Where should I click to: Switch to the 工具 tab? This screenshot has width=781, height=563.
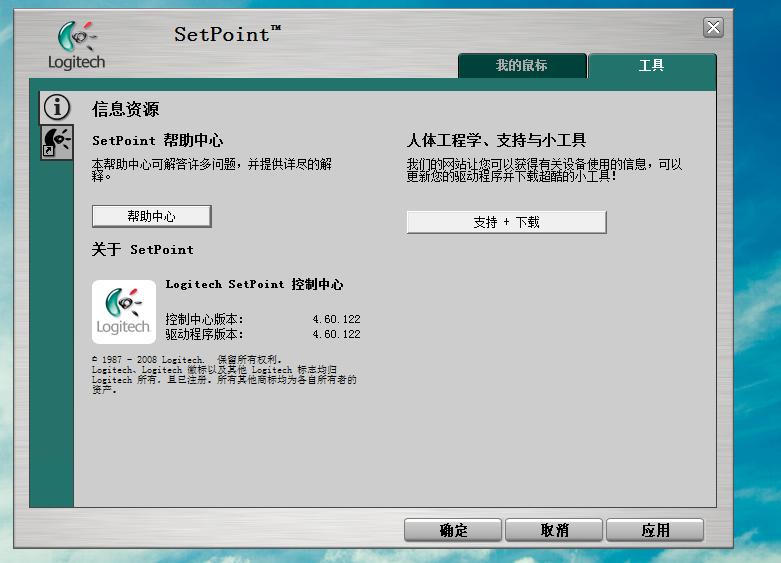tap(651, 65)
